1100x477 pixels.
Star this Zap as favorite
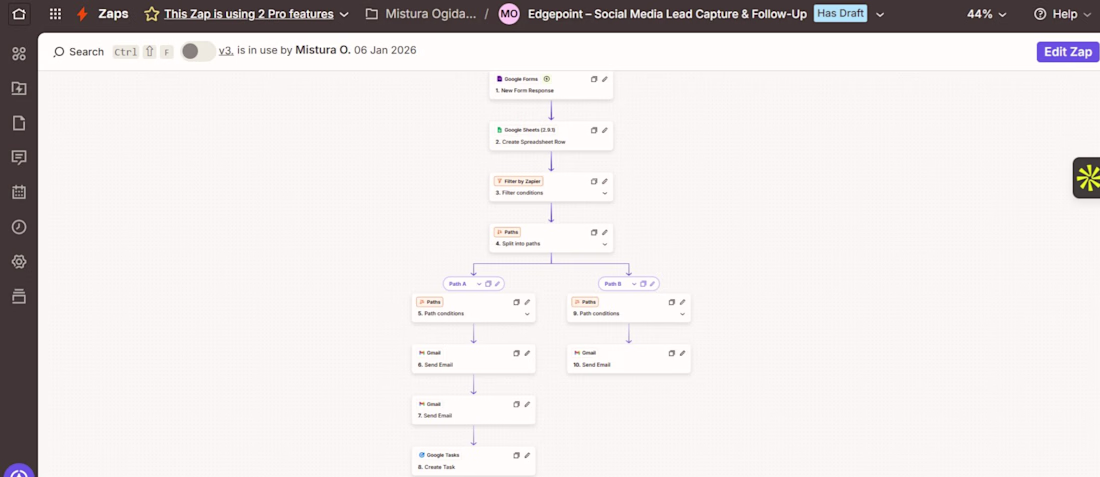[x=151, y=14]
